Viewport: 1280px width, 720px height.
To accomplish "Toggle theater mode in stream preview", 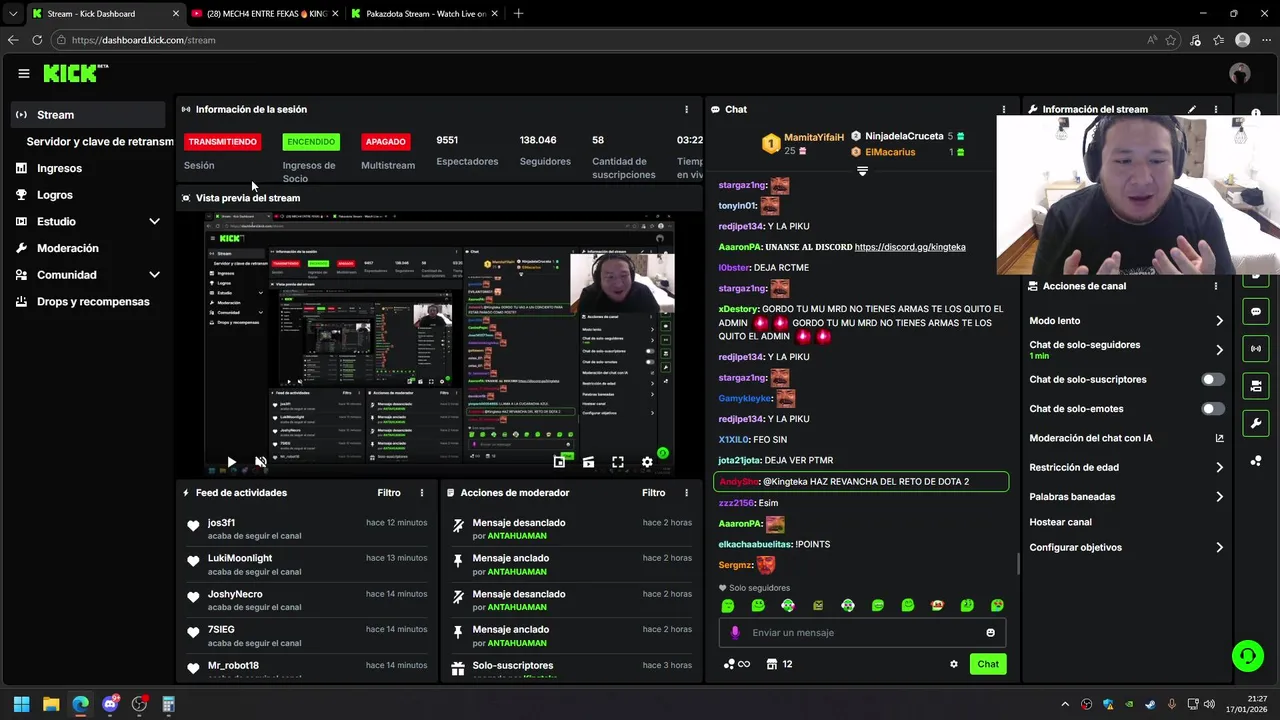I will (x=588, y=462).
